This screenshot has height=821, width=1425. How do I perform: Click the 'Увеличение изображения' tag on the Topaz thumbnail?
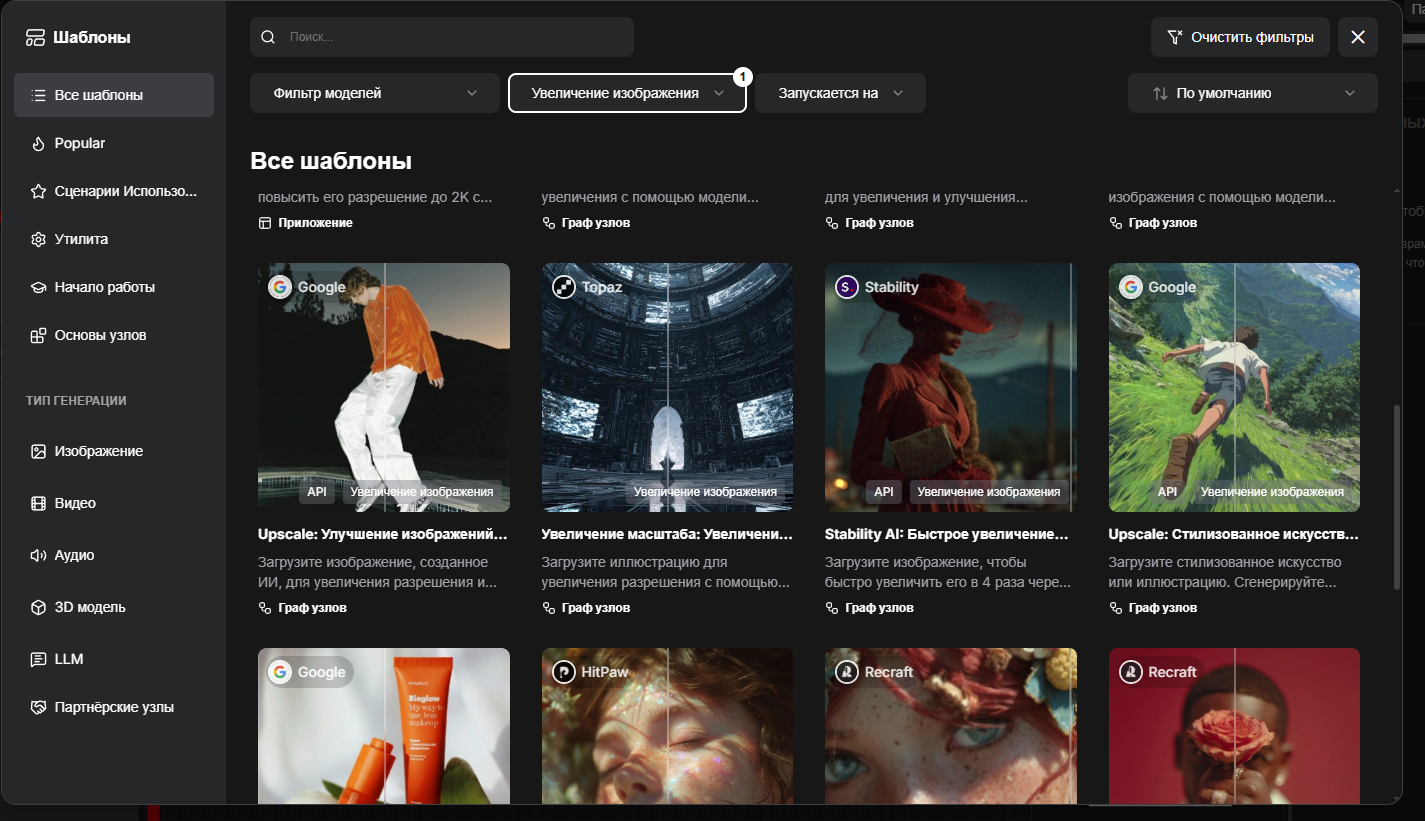(705, 492)
